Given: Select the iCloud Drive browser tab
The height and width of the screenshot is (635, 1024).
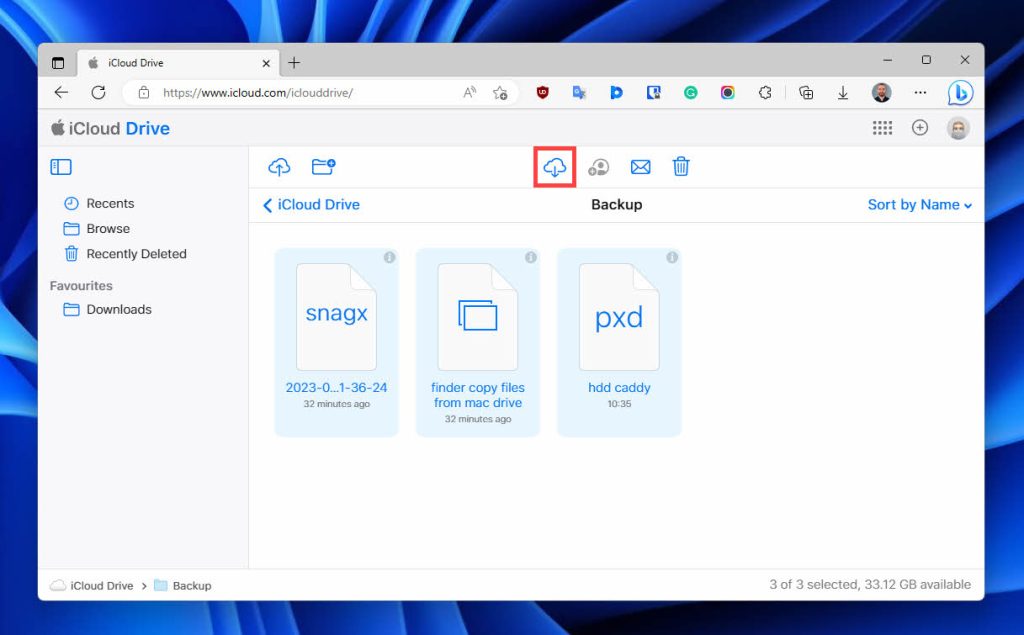Looking at the screenshot, I should (x=178, y=63).
